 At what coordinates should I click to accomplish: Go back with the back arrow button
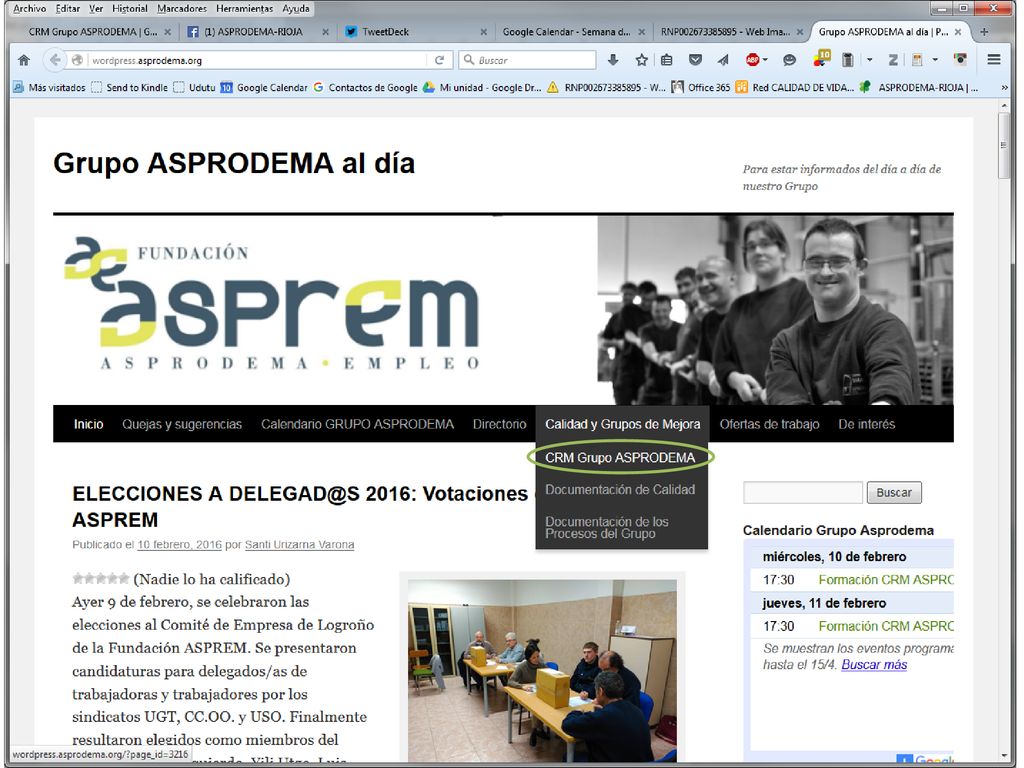[55, 60]
